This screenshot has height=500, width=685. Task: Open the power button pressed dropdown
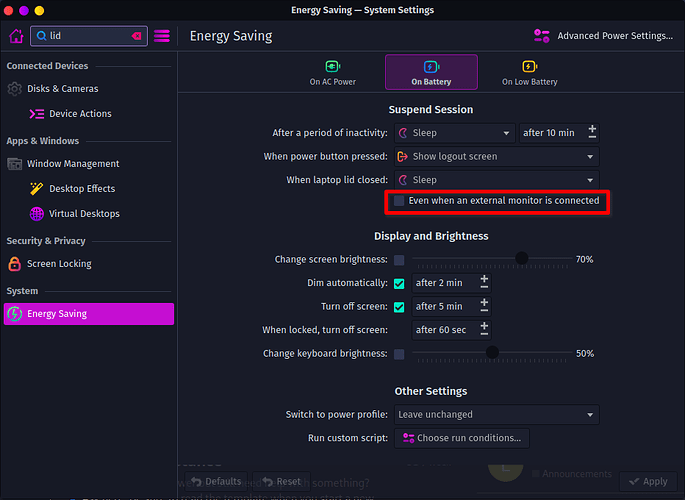pyautogui.click(x=496, y=157)
